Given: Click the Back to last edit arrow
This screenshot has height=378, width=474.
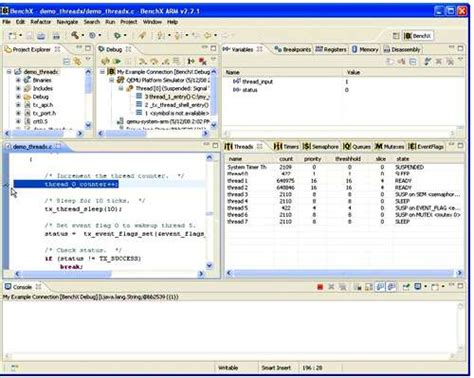Looking at the screenshot, I should click(197, 35).
